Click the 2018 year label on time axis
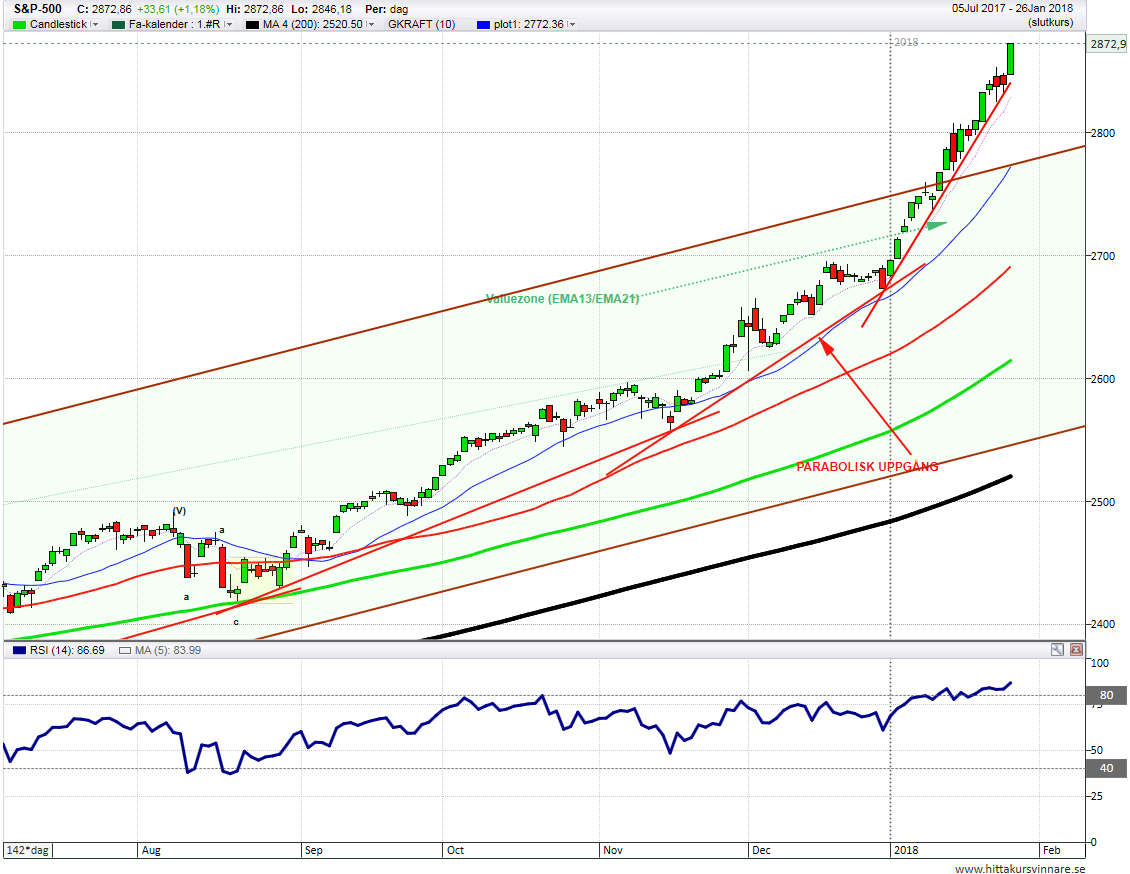The image size is (1130, 874). click(x=906, y=850)
